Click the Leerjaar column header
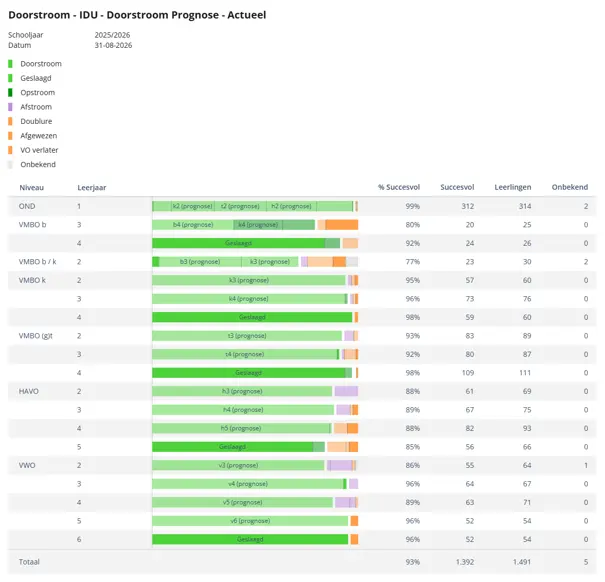 coord(92,188)
